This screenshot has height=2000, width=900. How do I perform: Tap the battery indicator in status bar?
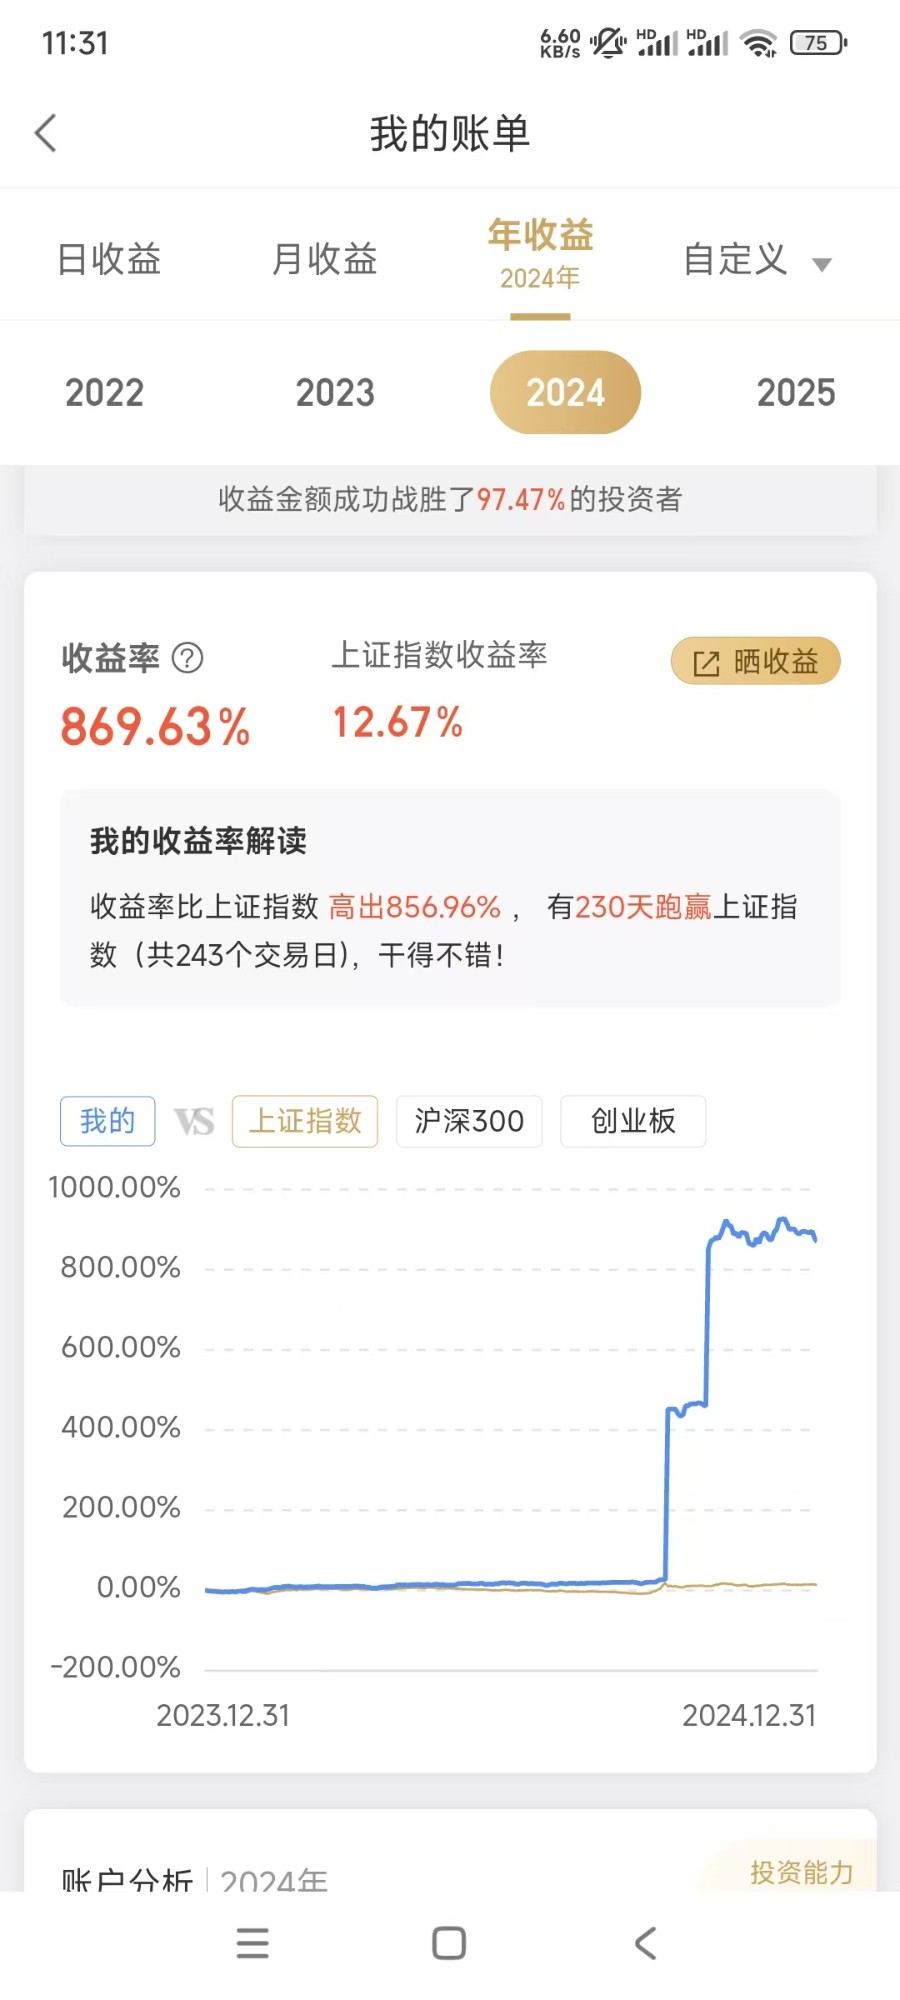point(817,43)
